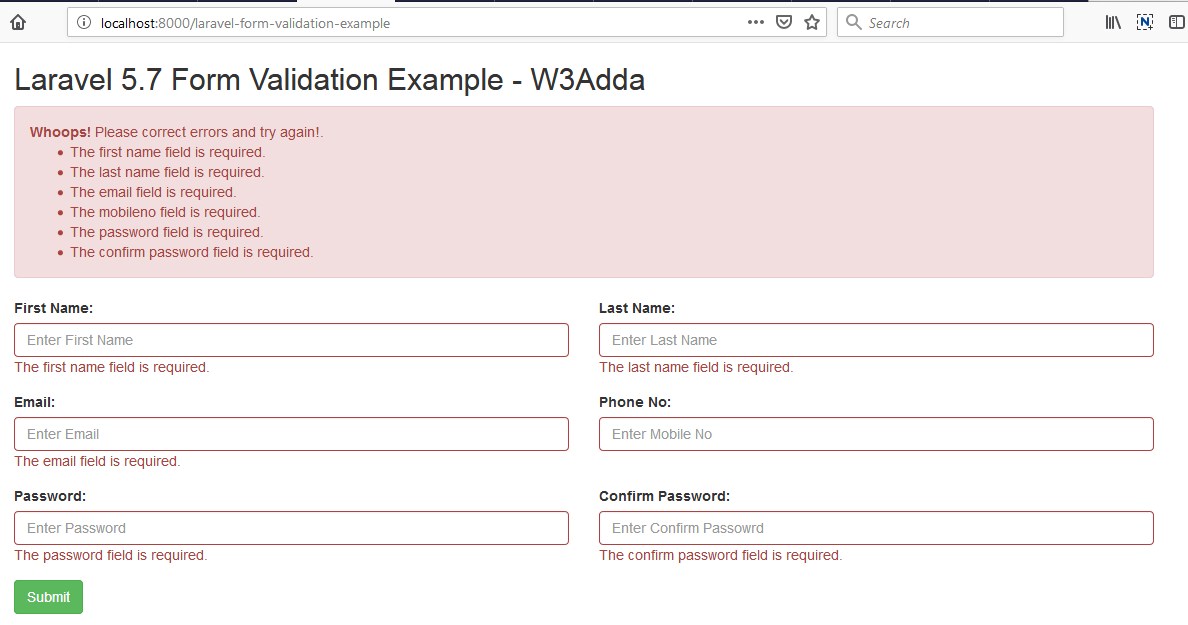The height and width of the screenshot is (625, 1188).
Task: Click the Whoops error message box
Action: click(585, 190)
